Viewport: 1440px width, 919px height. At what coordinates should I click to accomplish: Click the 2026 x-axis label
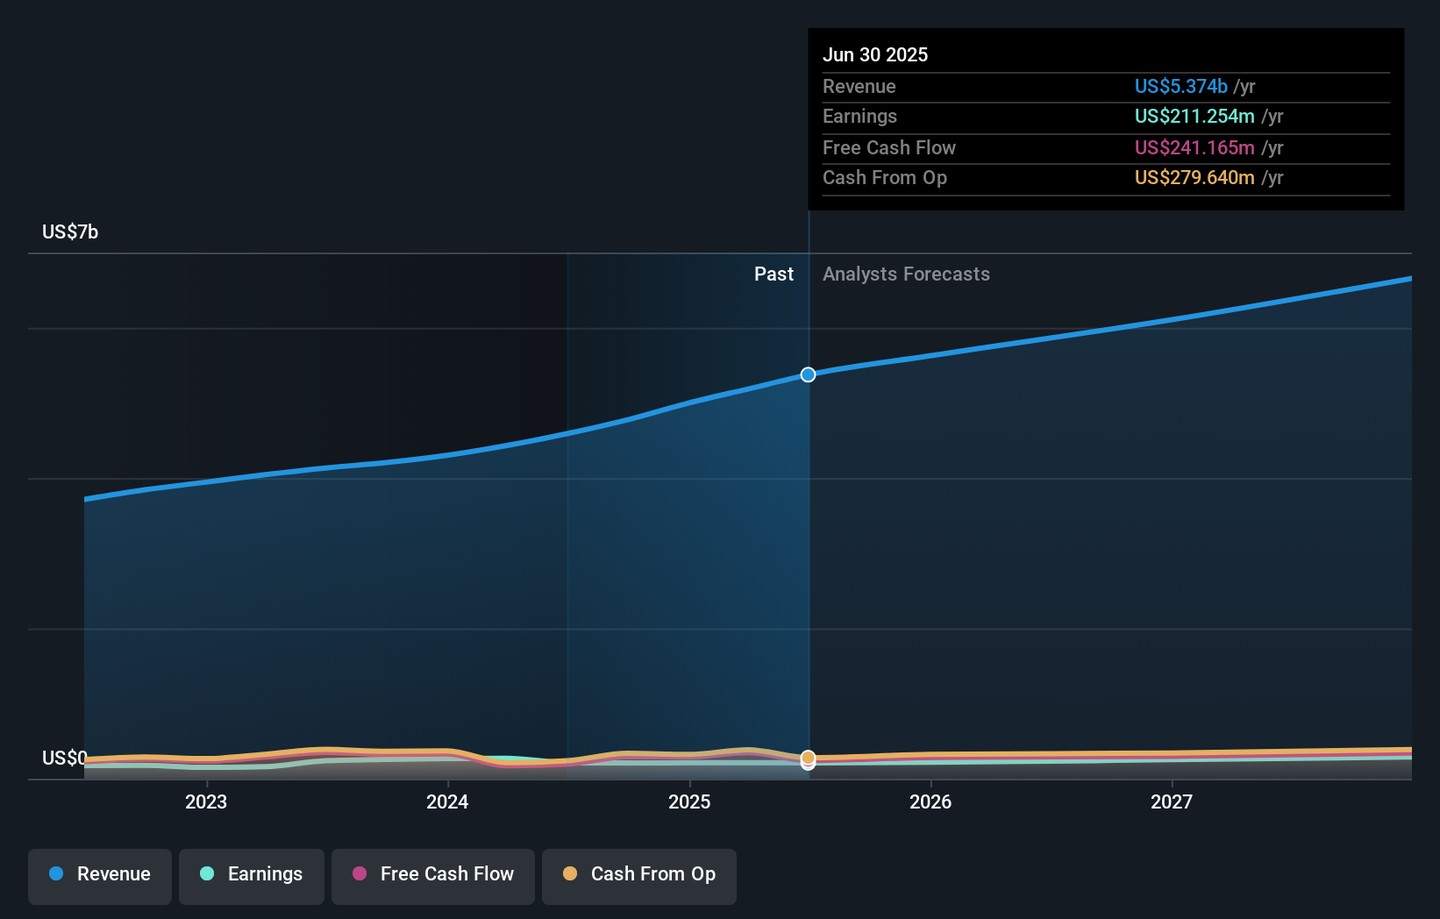(930, 802)
